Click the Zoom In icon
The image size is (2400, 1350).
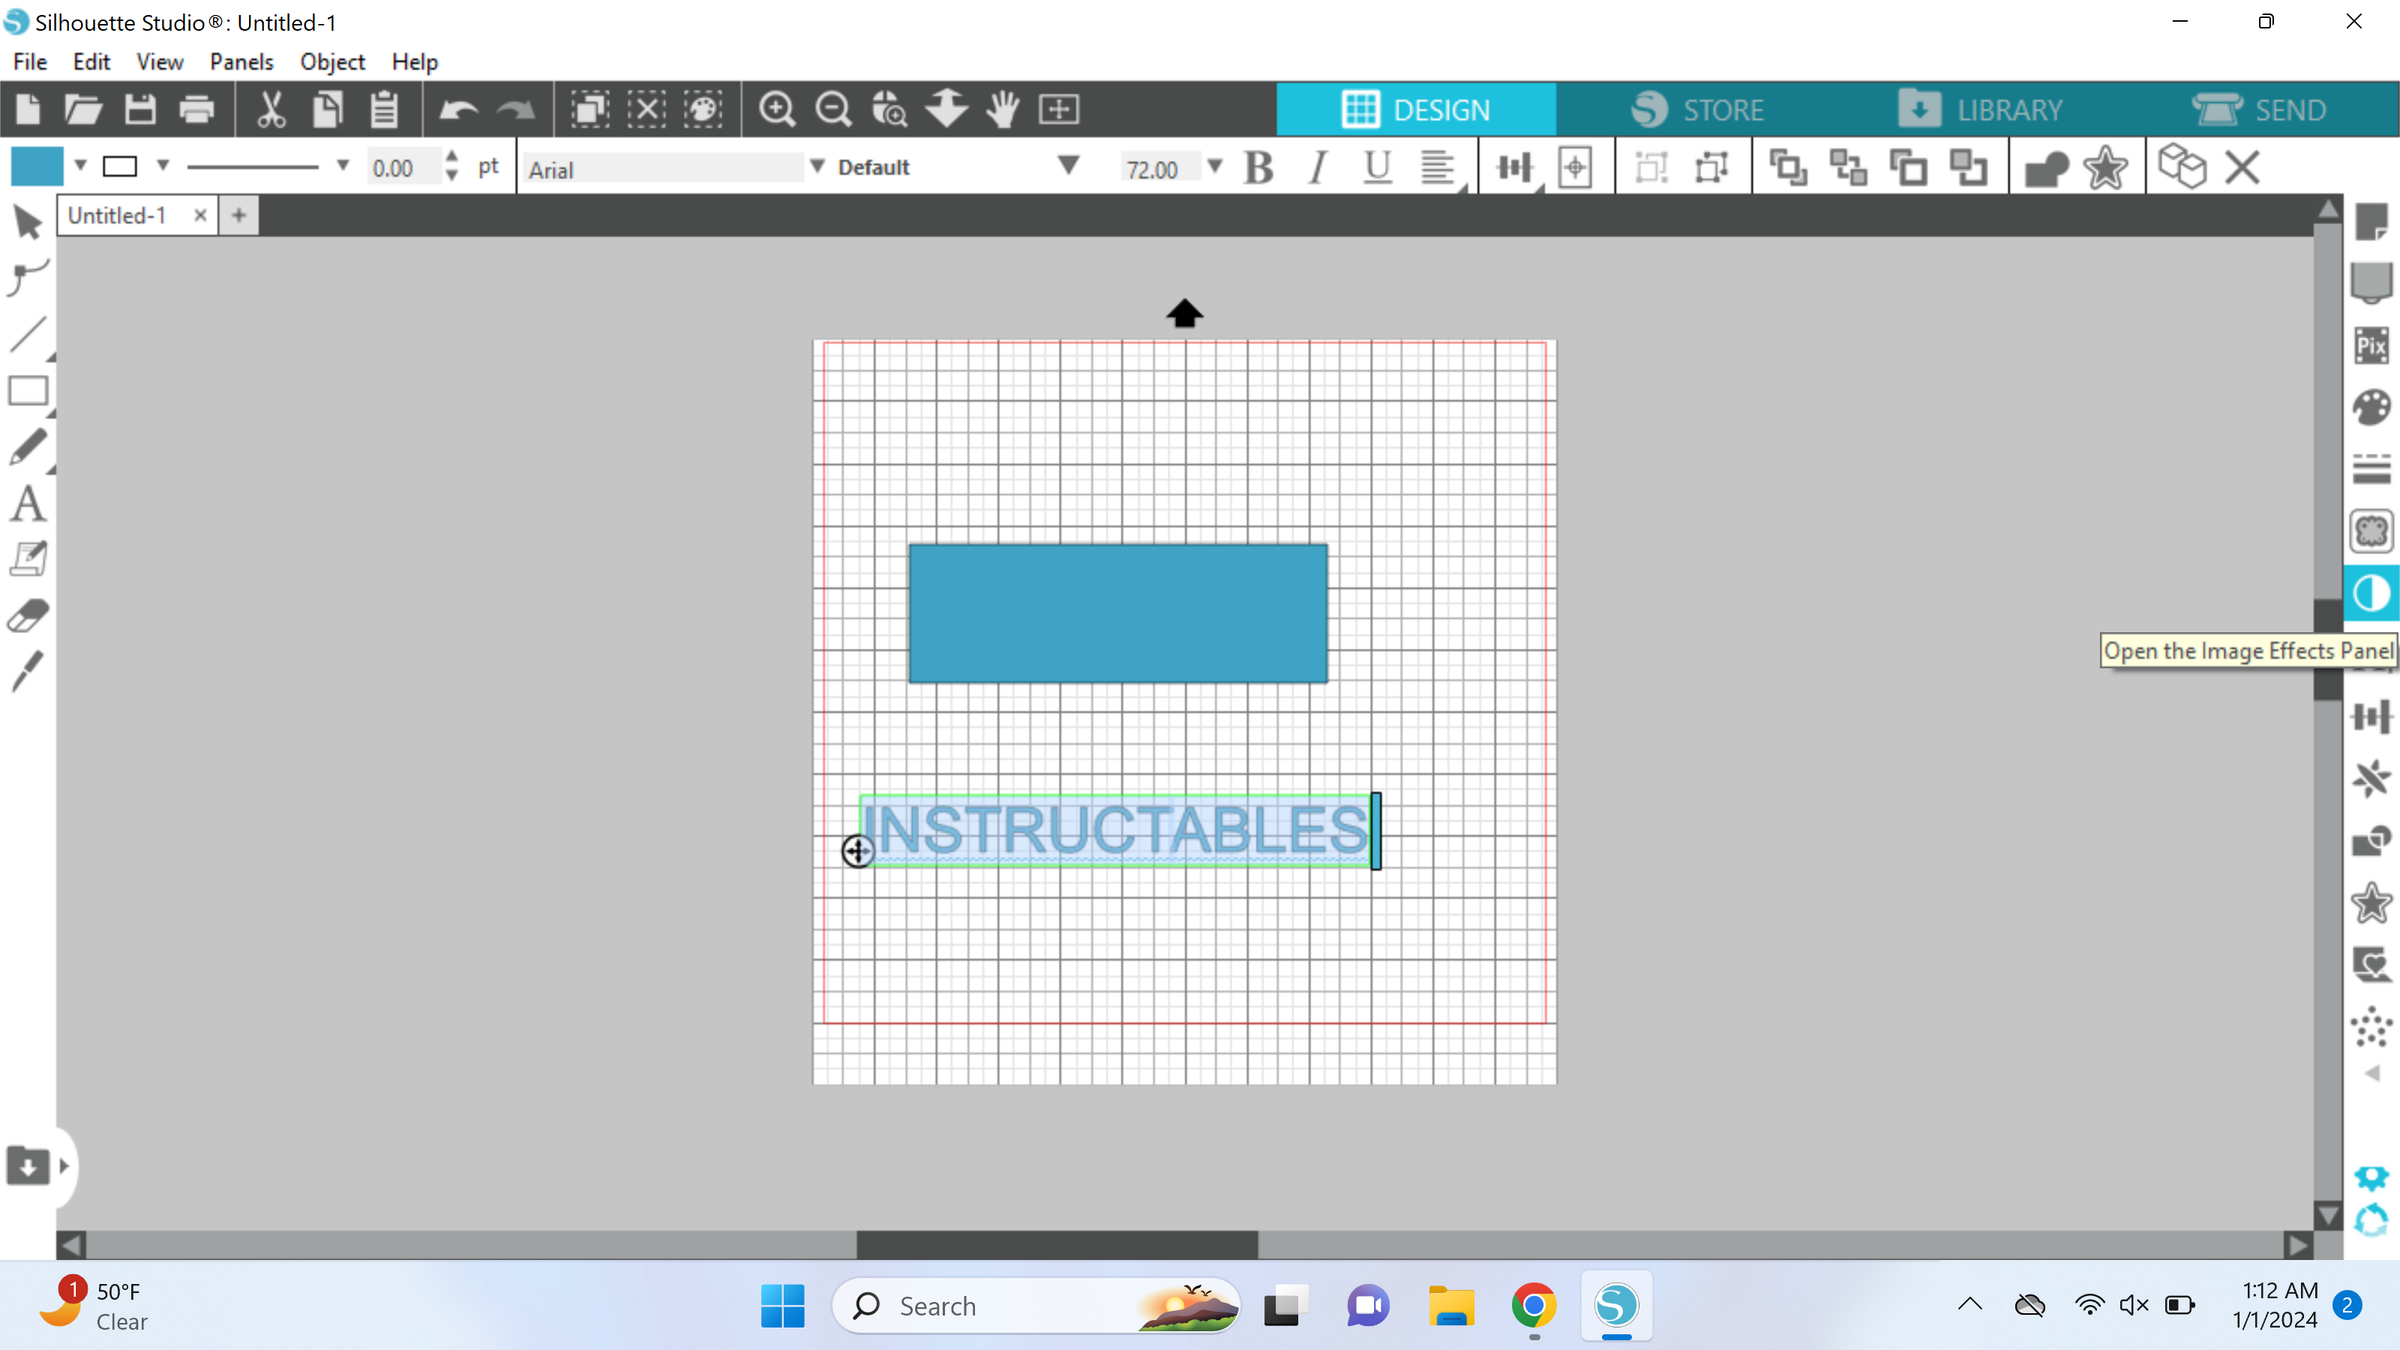point(776,109)
